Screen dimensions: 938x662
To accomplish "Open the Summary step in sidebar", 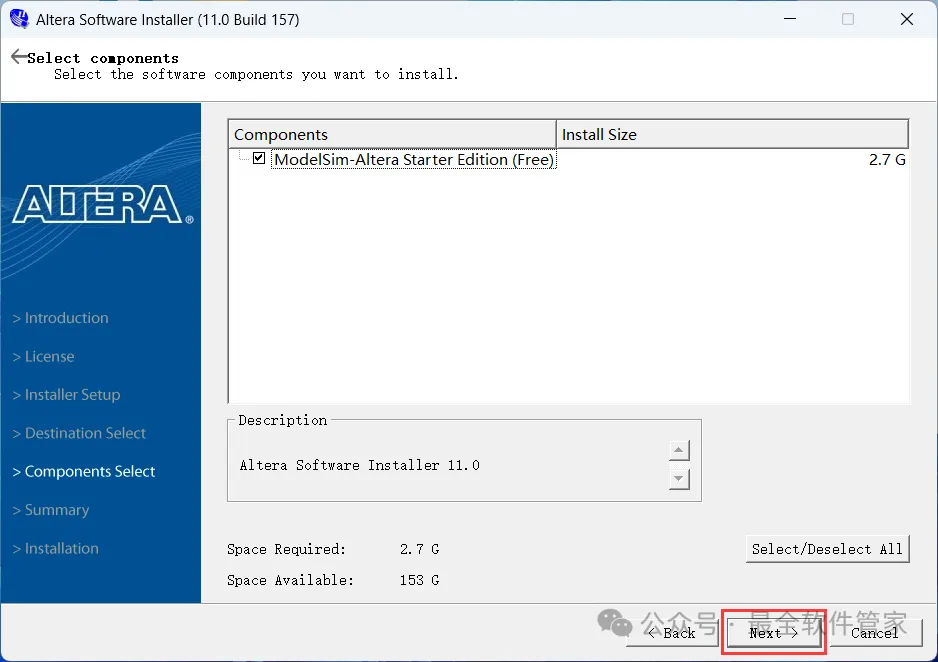I will coord(51,510).
